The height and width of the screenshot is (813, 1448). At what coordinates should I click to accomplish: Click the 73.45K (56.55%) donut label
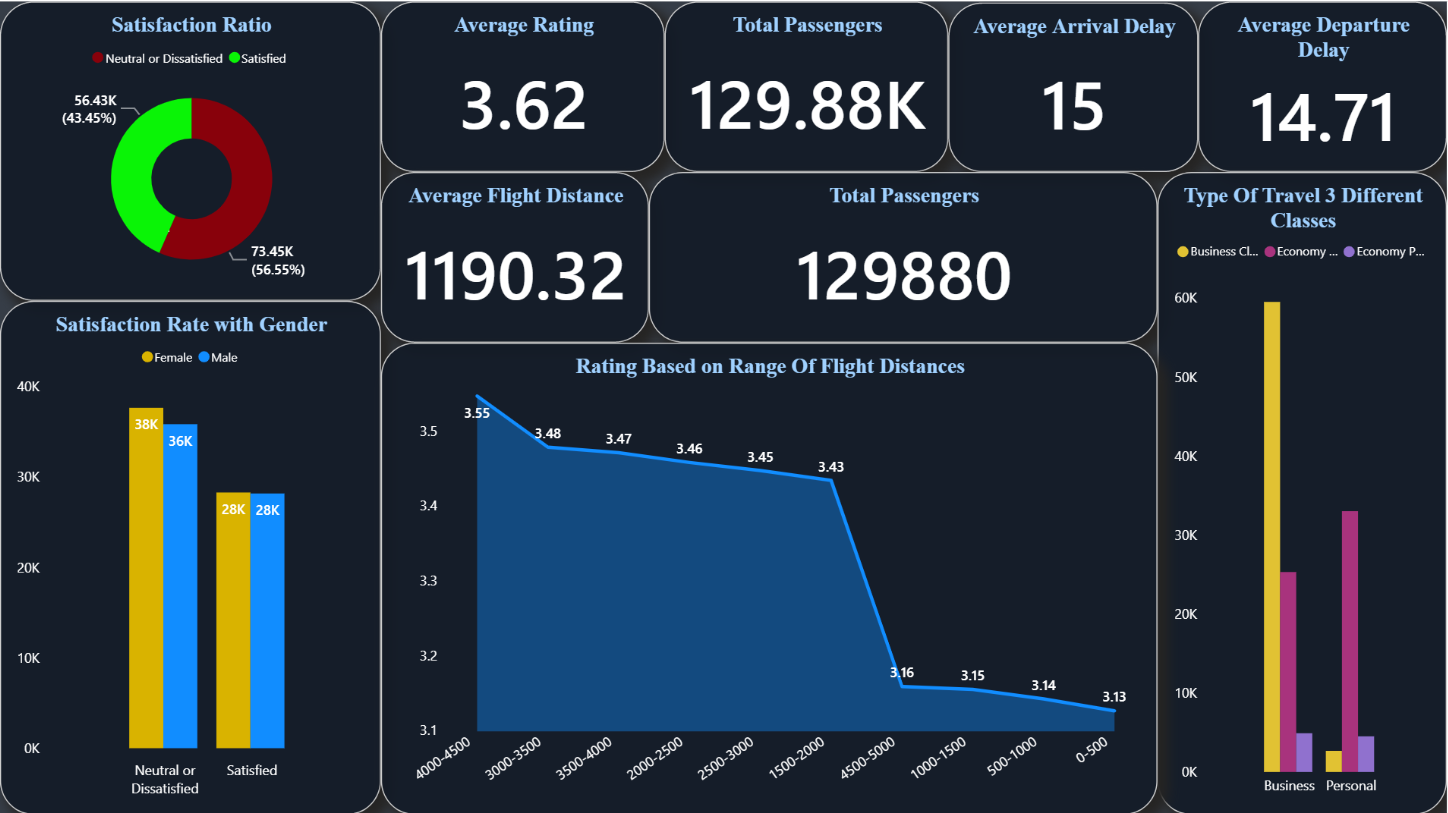(x=278, y=261)
